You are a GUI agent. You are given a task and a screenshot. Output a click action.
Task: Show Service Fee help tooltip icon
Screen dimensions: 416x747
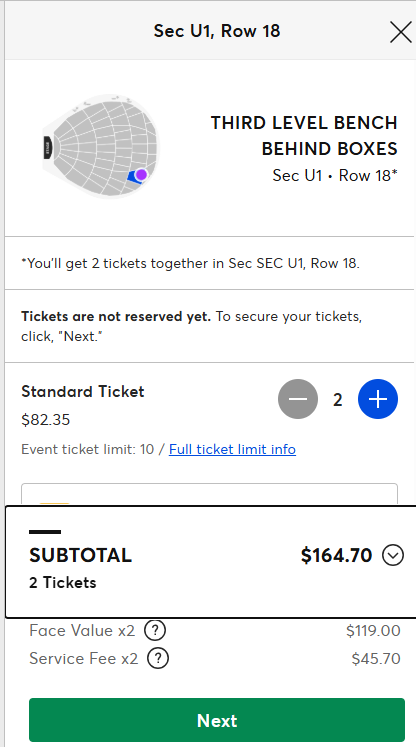click(158, 658)
